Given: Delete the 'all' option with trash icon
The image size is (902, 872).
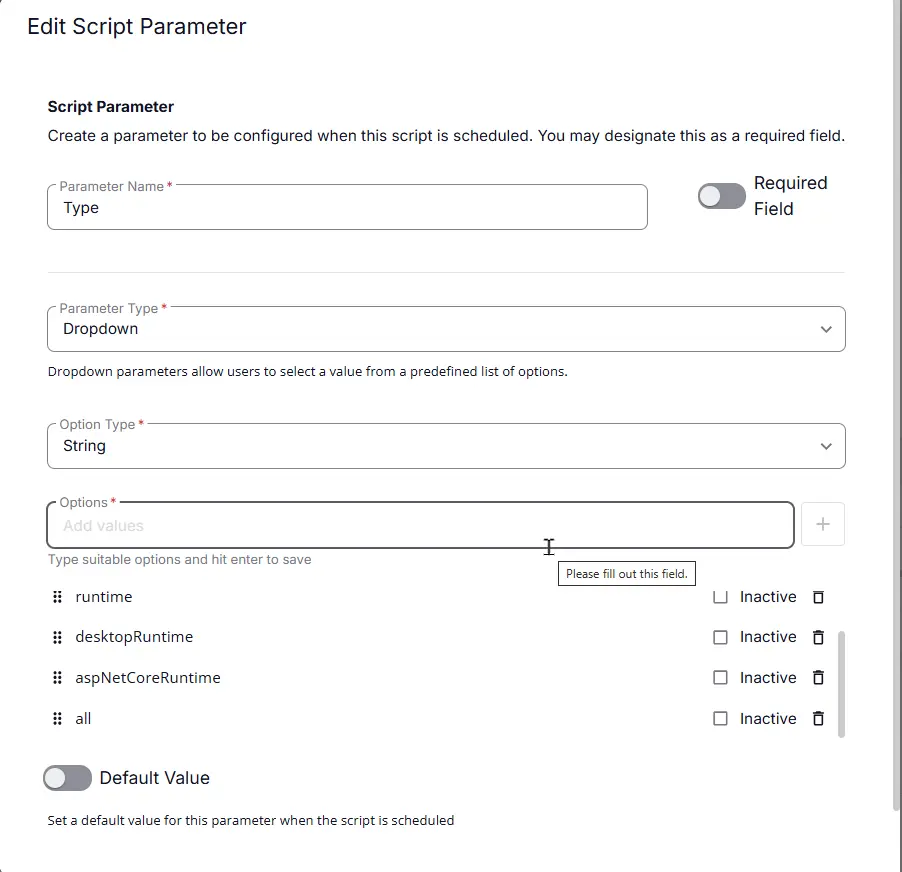Looking at the screenshot, I should (818, 718).
